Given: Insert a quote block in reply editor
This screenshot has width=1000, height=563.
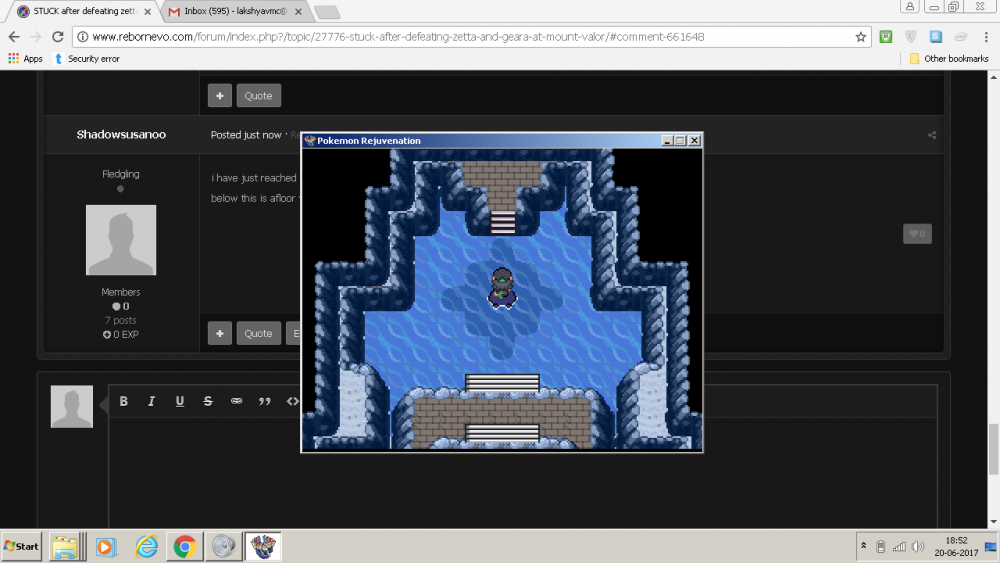Looking at the screenshot, I should tap(265, 401).
